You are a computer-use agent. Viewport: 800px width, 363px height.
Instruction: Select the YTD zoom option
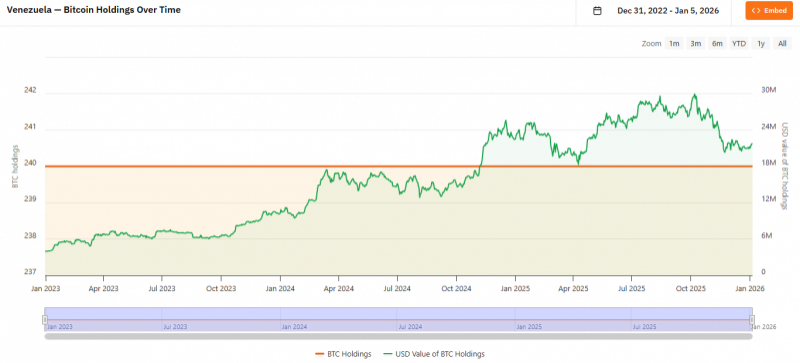tap(739, 44)
